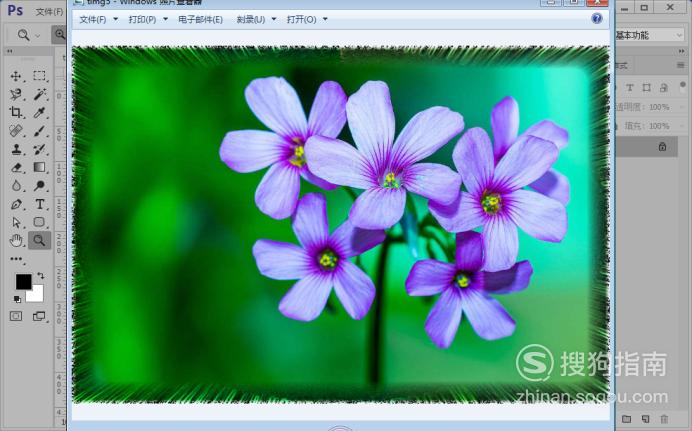The image size is (692, 431).
Task: Create a new group folder in layers panel
Action: click(x=626, y=419)
